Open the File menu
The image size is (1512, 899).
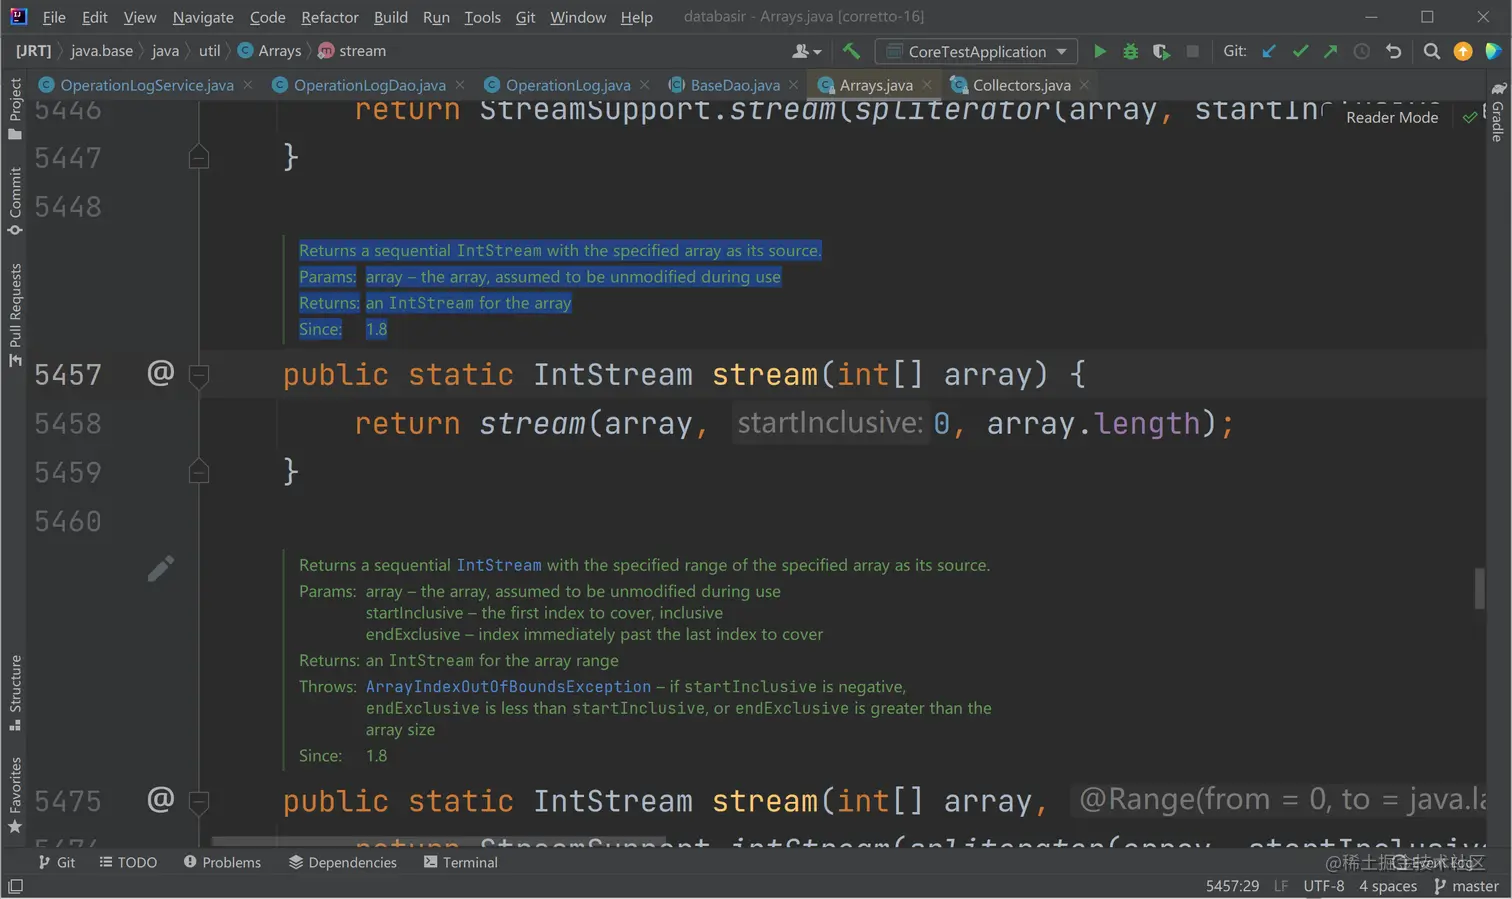tap(54, 17)
